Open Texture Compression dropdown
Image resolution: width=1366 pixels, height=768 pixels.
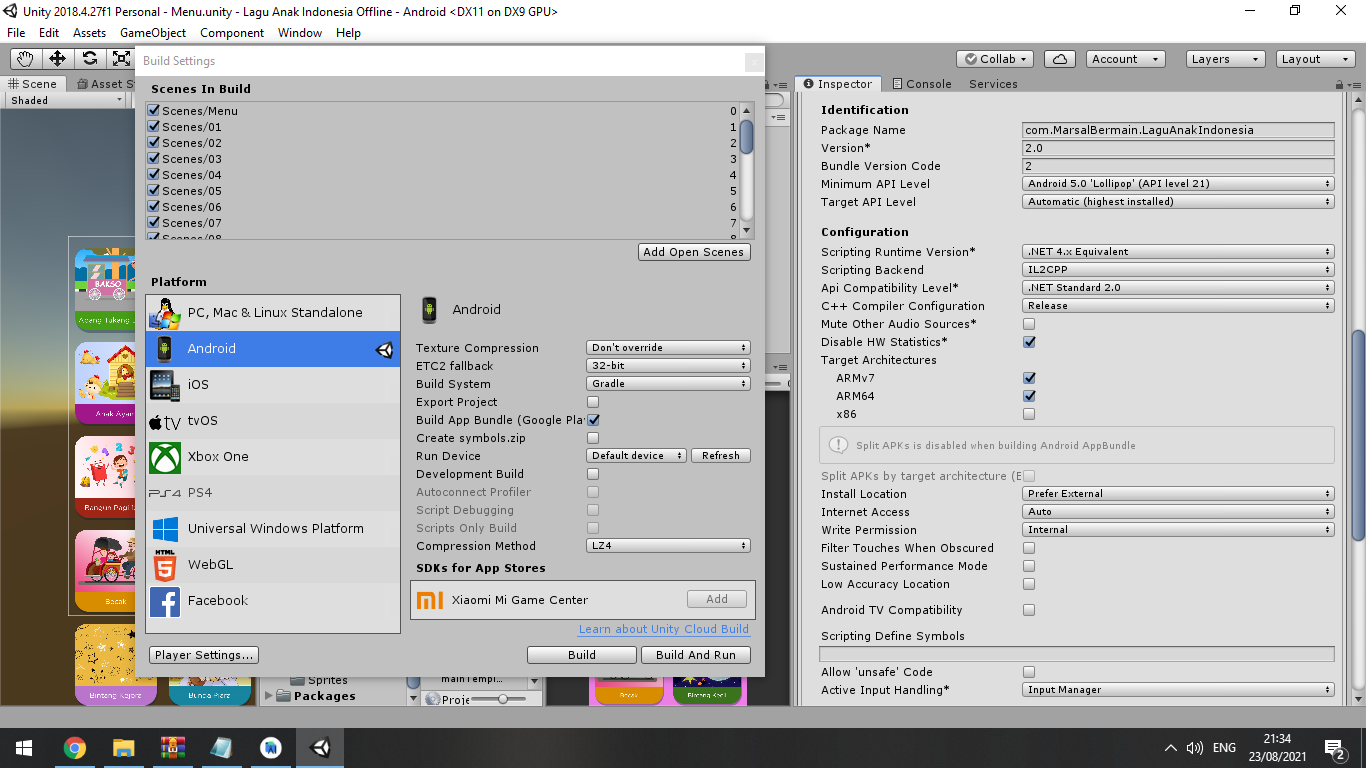pos(668,348)
